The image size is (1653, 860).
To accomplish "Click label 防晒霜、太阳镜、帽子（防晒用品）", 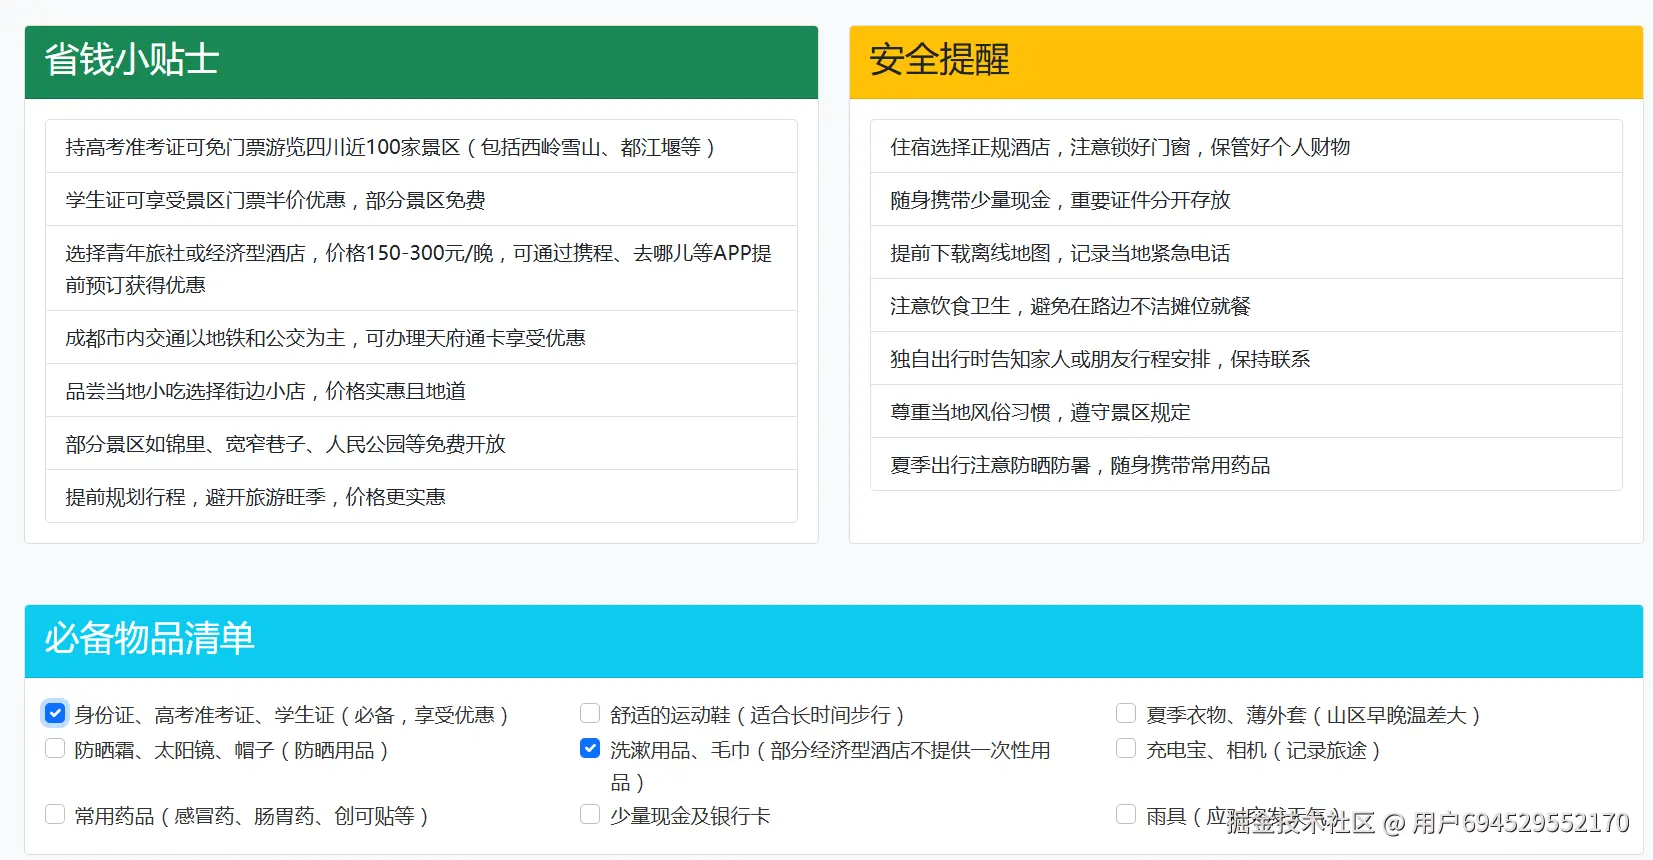I will pos(233,750).
